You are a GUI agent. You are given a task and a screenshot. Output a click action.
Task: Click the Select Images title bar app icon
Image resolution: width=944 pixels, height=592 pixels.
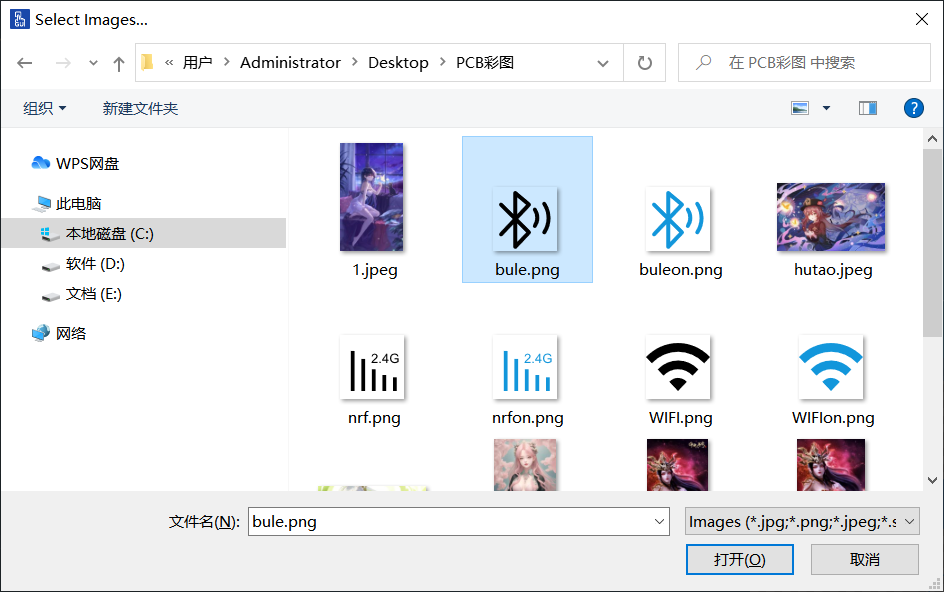19,19
